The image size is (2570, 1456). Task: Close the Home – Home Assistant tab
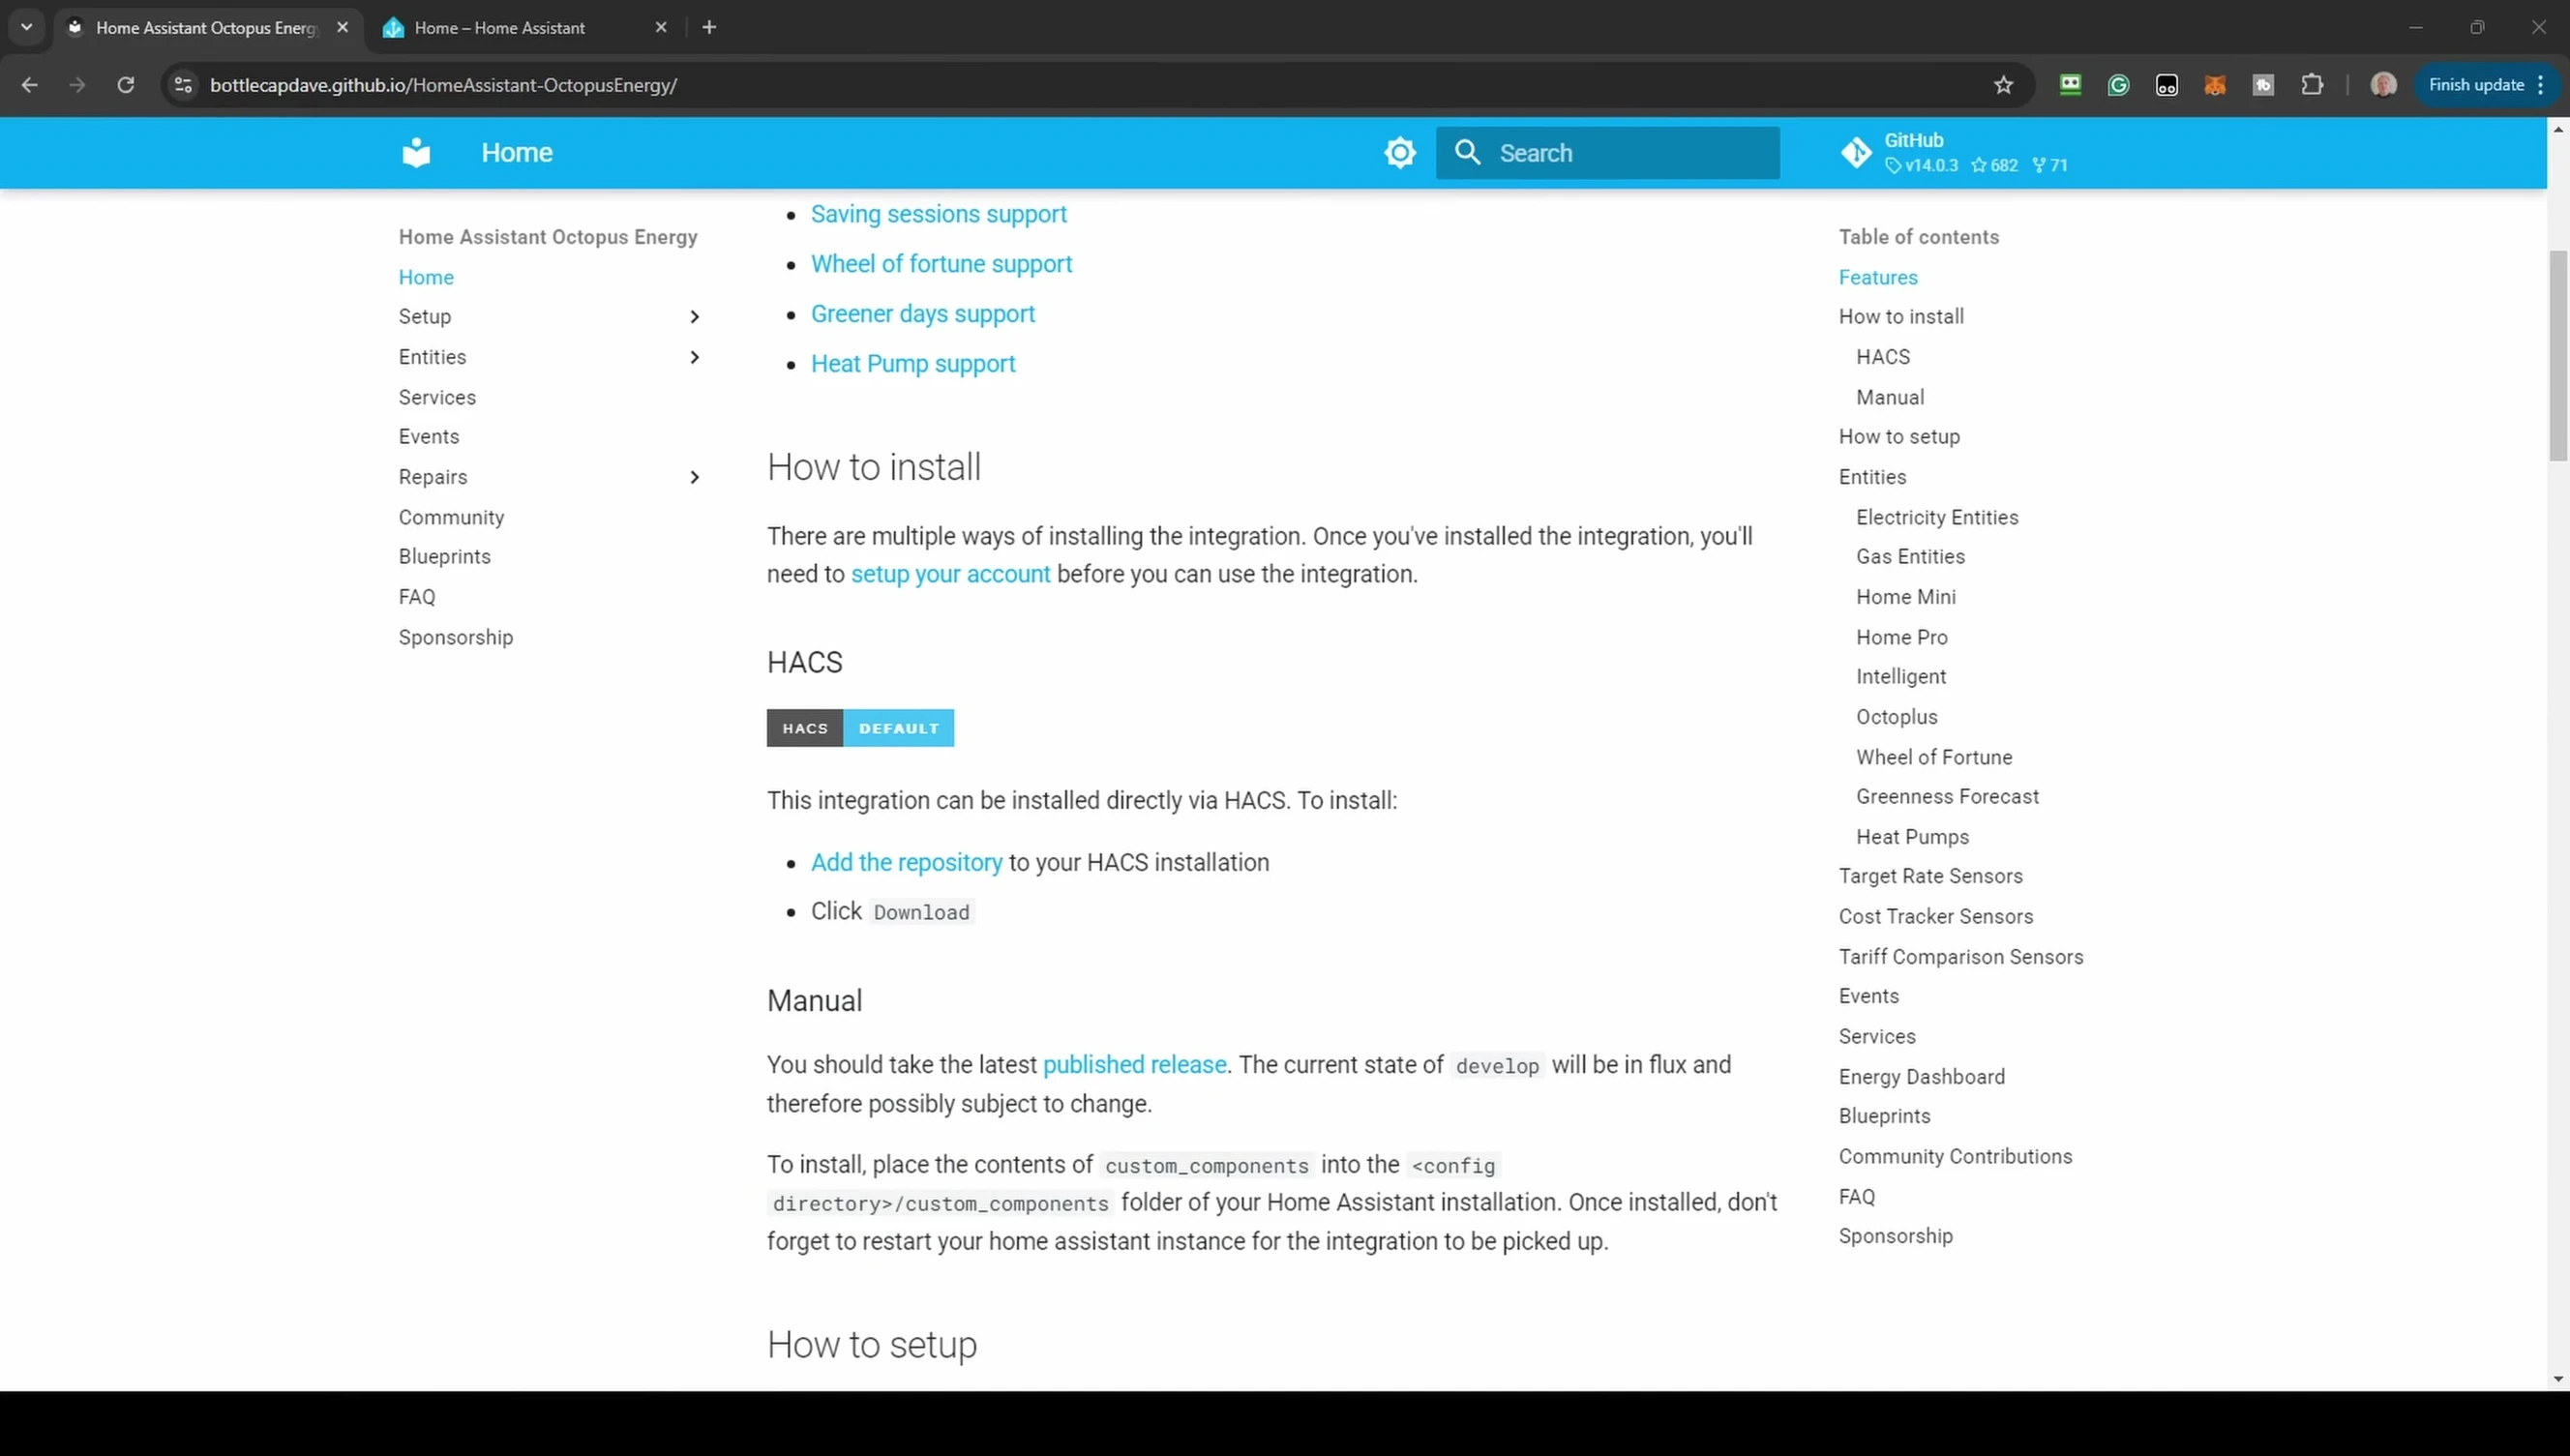(x=661, y=27)
